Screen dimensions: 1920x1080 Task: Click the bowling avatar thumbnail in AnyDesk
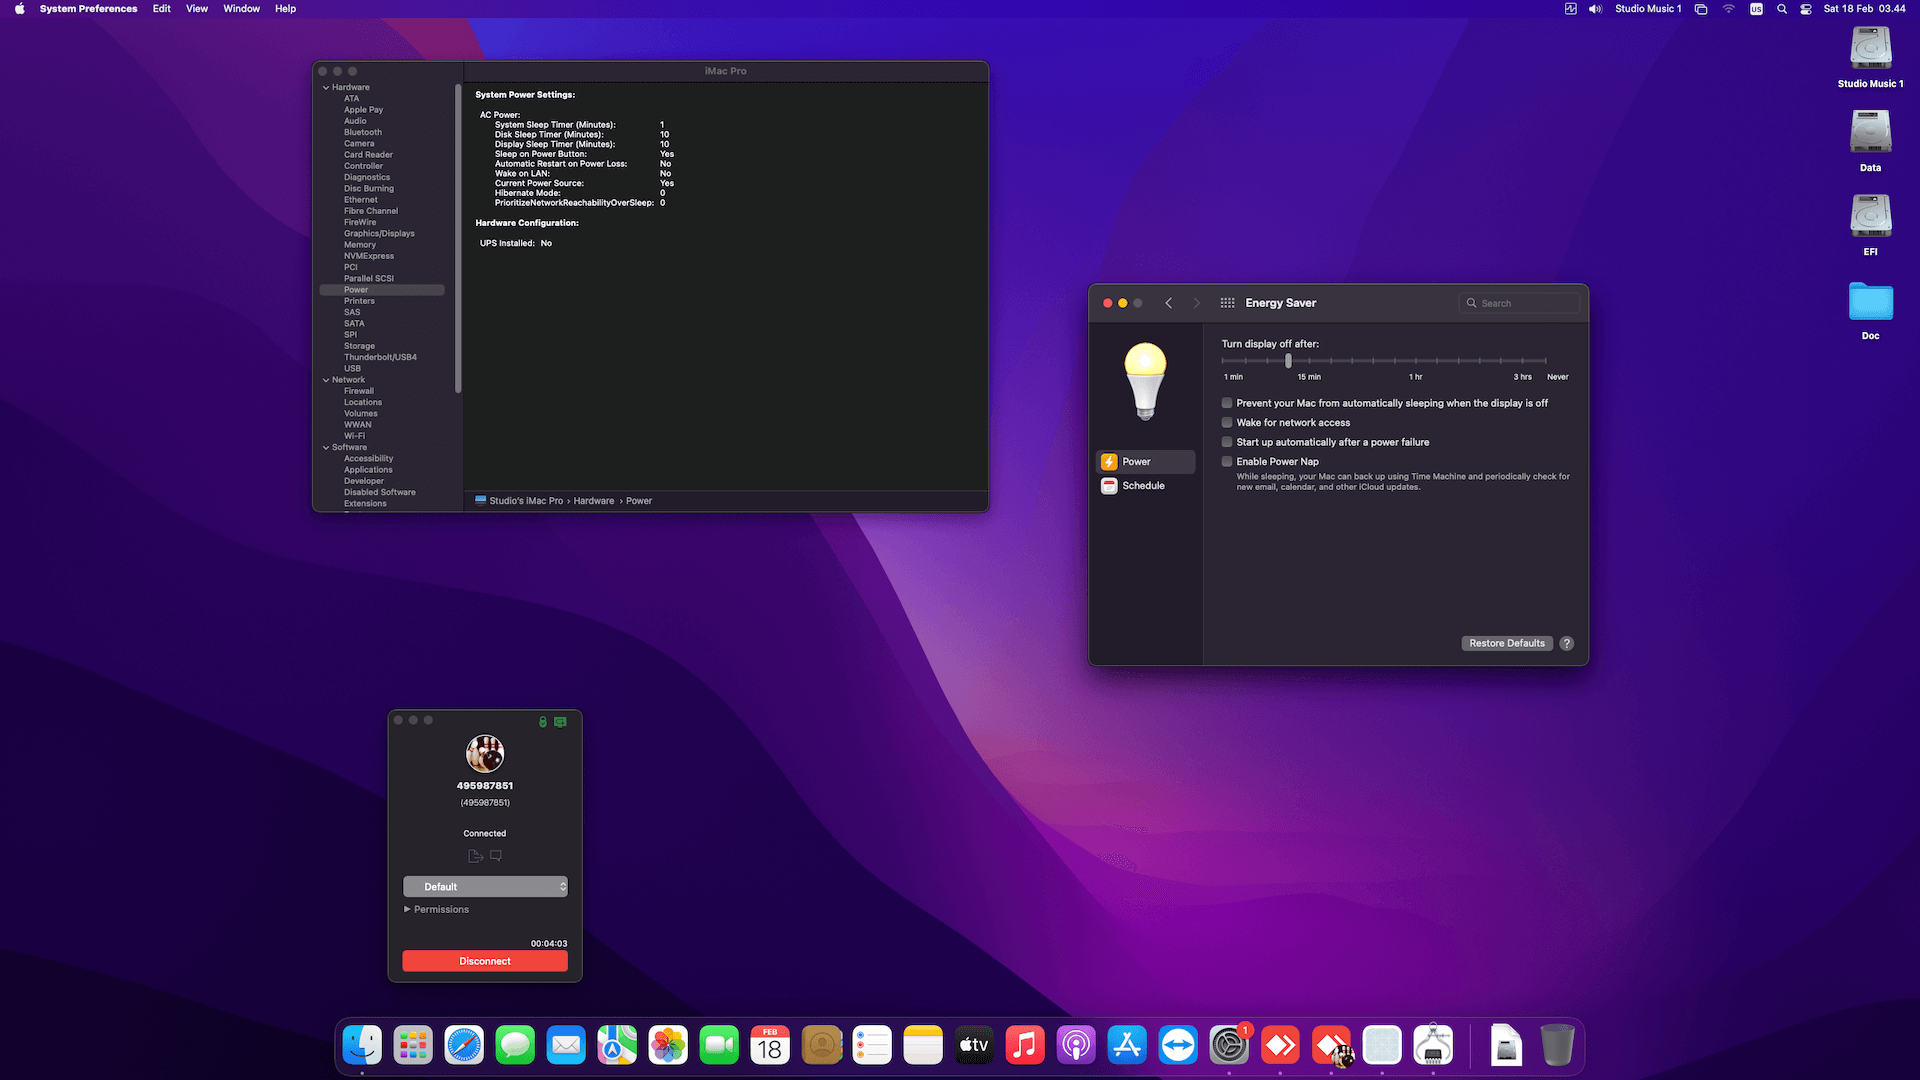(485, 754)
